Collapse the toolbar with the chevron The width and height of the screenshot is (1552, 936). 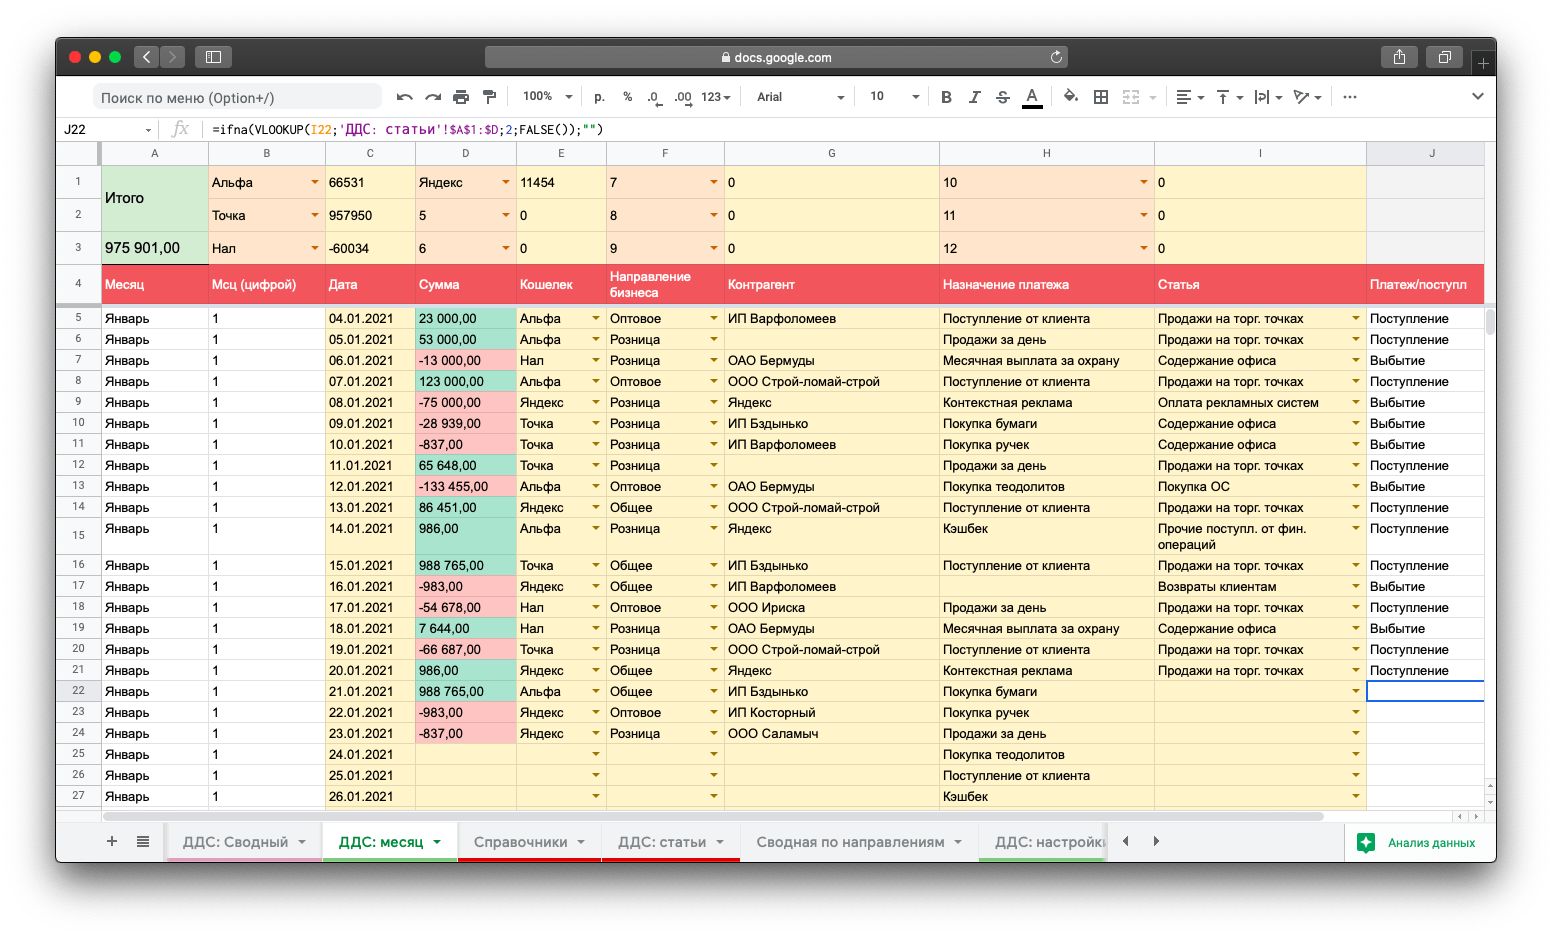[1477, 97]
